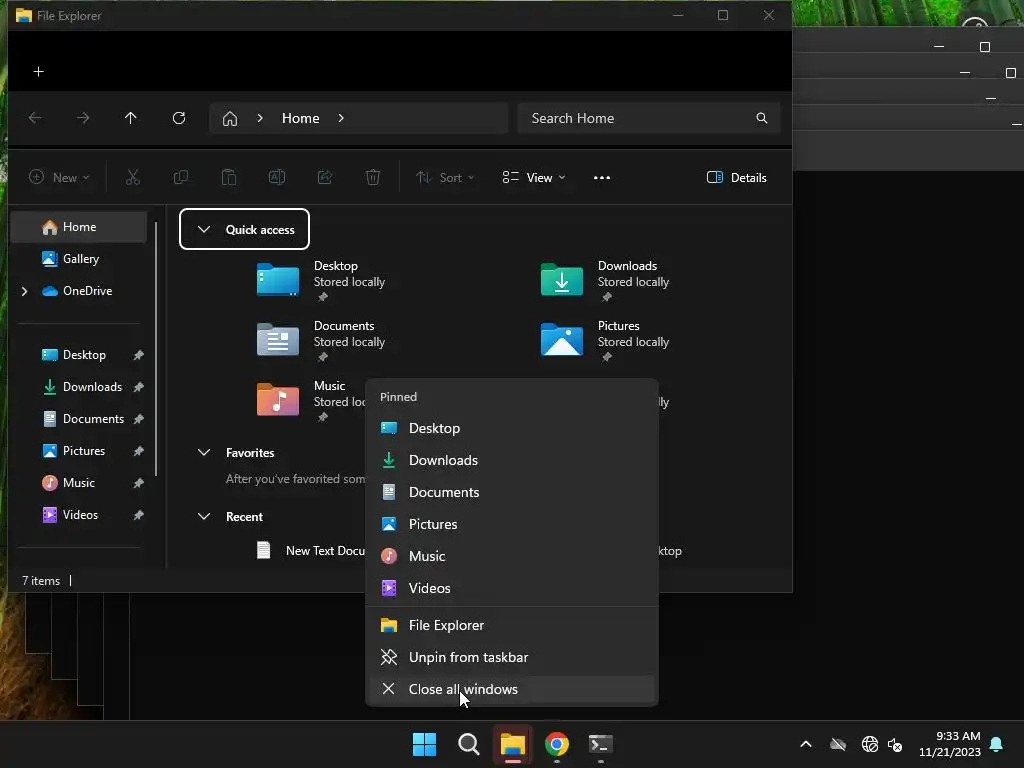Open the View dropdown

(x=534, y=178)
